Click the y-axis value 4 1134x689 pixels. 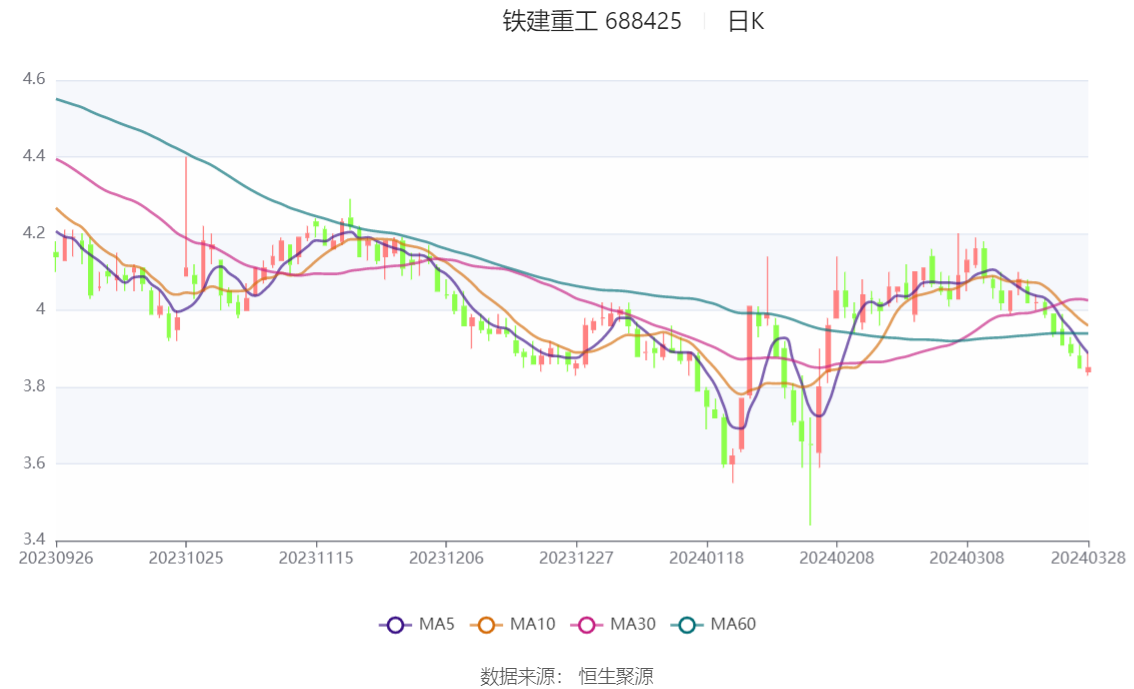[40, 309]
